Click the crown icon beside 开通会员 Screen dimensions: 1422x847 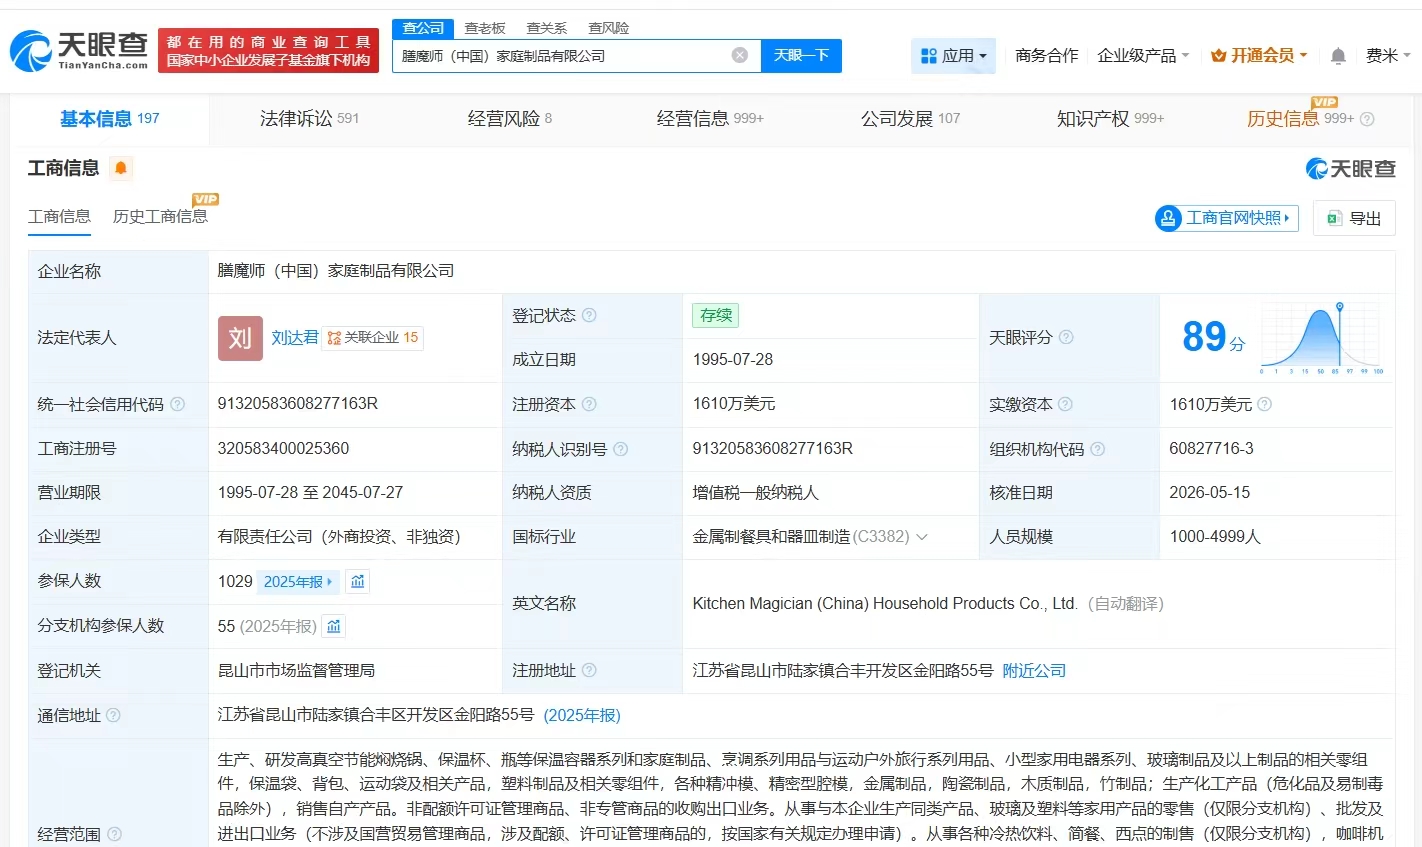(1218, 56)
